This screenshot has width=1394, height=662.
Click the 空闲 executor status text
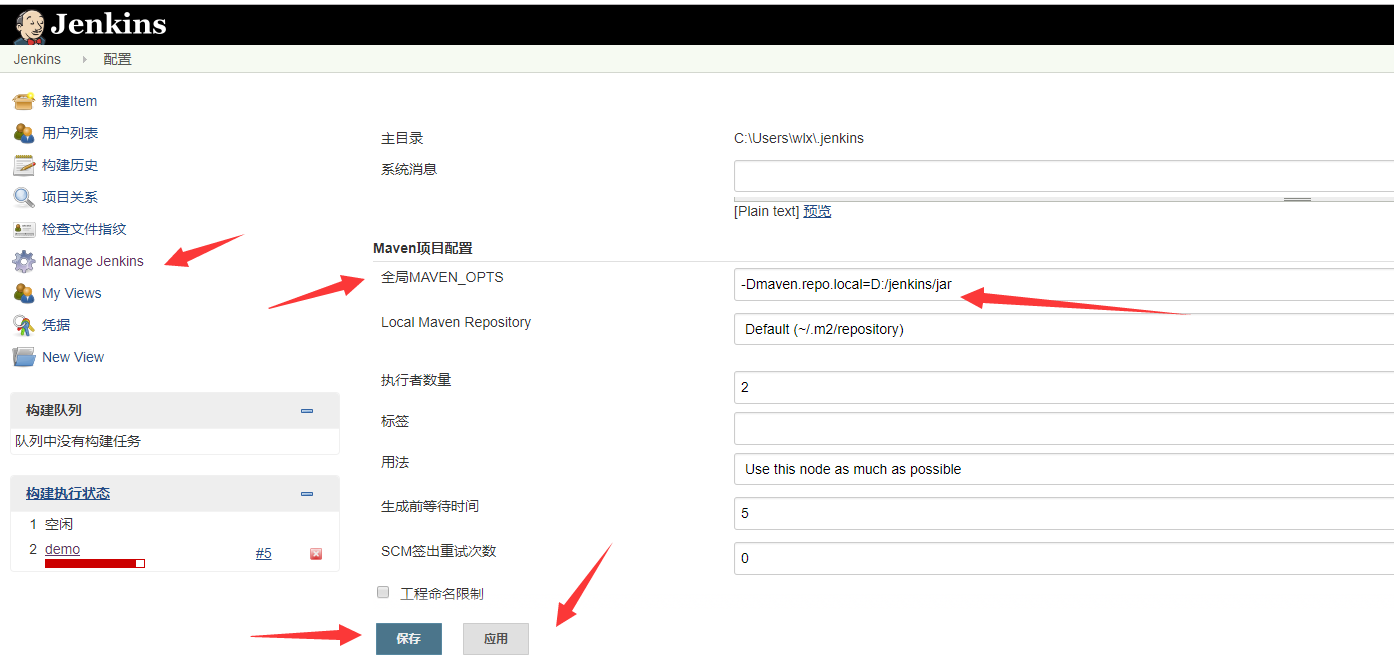(x=59, y=524)
